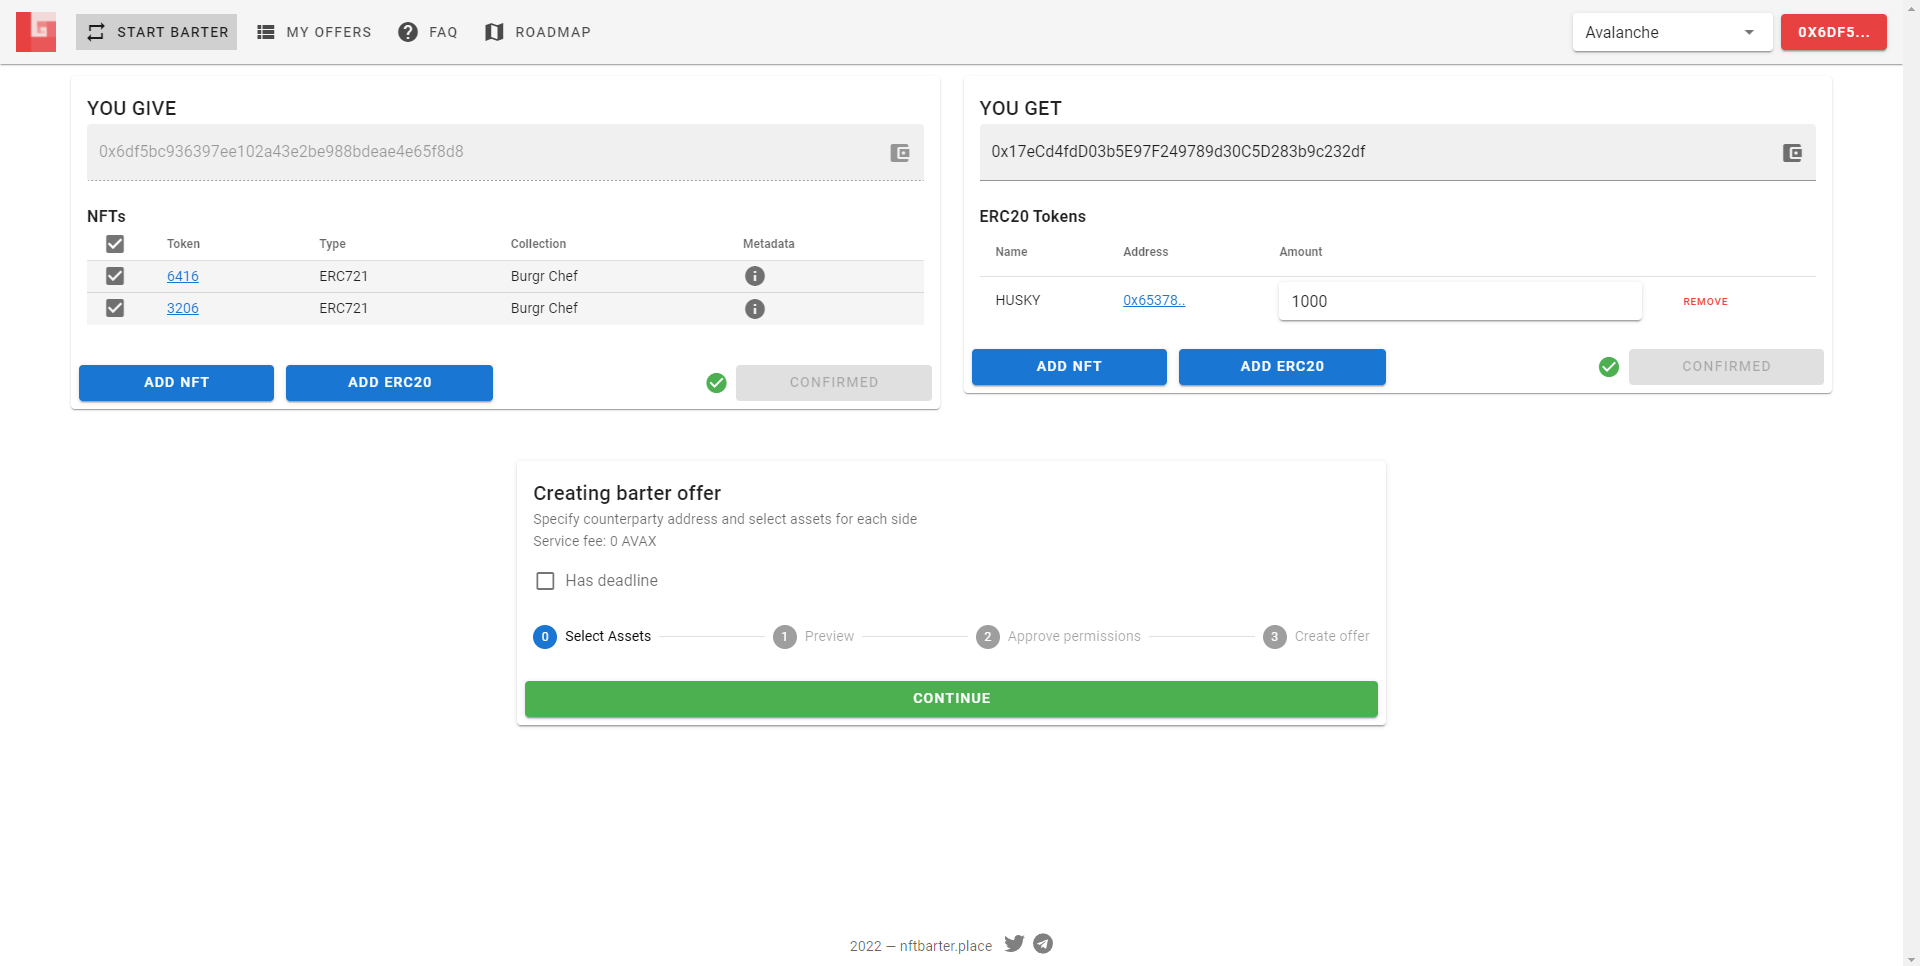Viewport: 1920px width, 966px height.
Task: Go to My Offers page
Action: [x=314, y=32]
